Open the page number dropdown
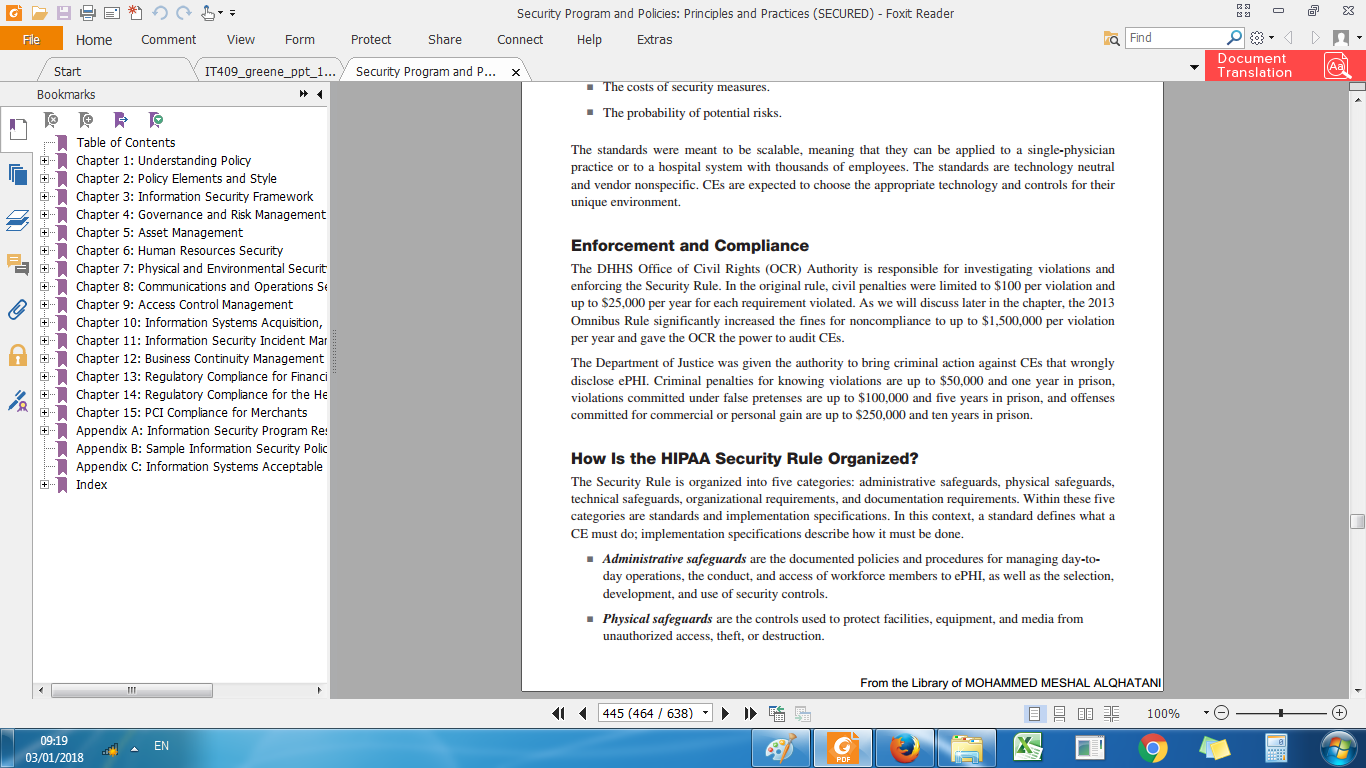1366x768 pixels. tap(706, 713)
